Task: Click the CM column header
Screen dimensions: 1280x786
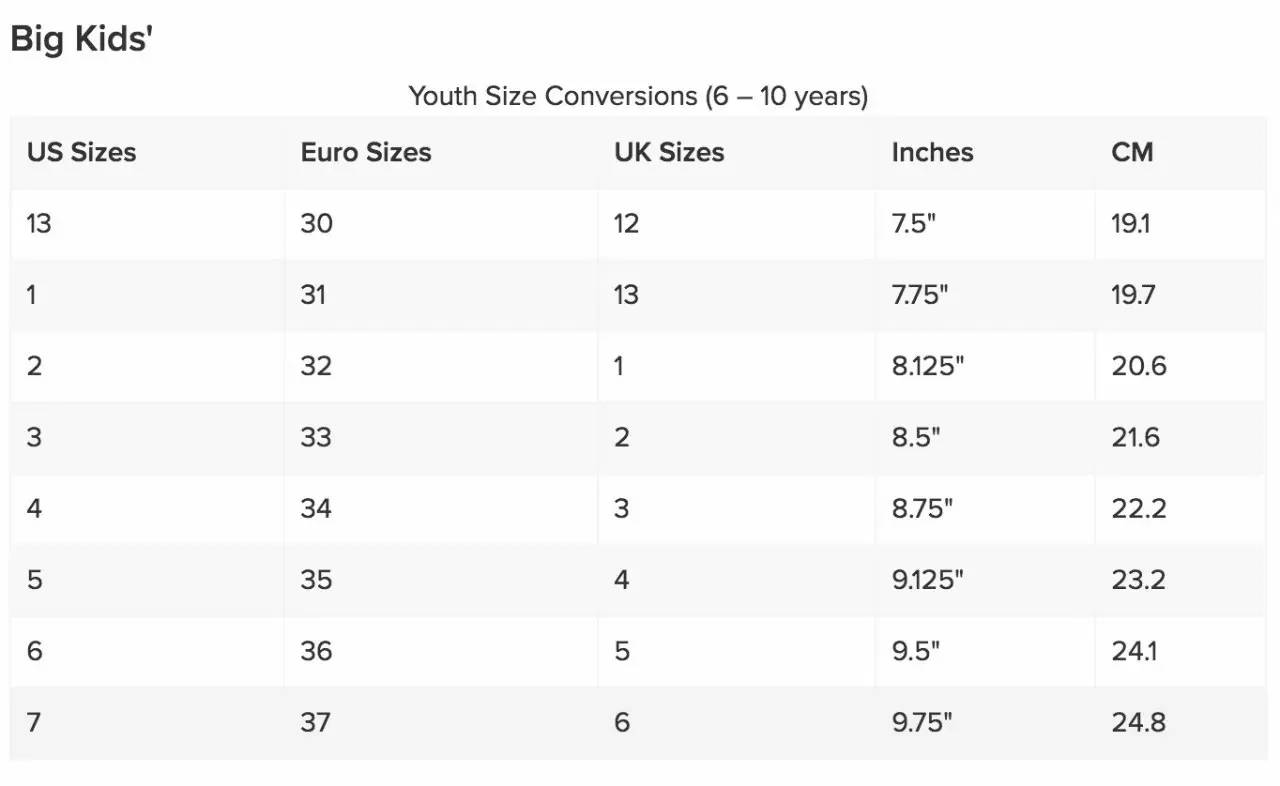Action: tap(1132, 152)
